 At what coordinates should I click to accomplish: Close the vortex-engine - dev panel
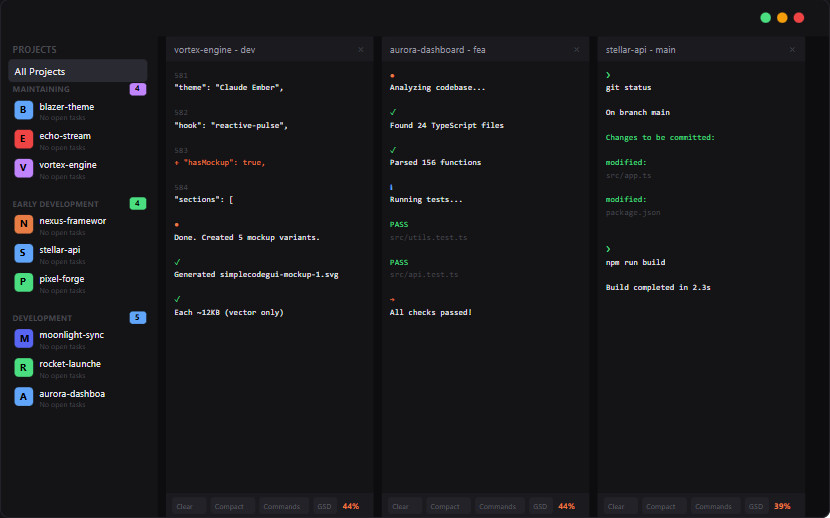pyautogui.click(x=360, y=50)
